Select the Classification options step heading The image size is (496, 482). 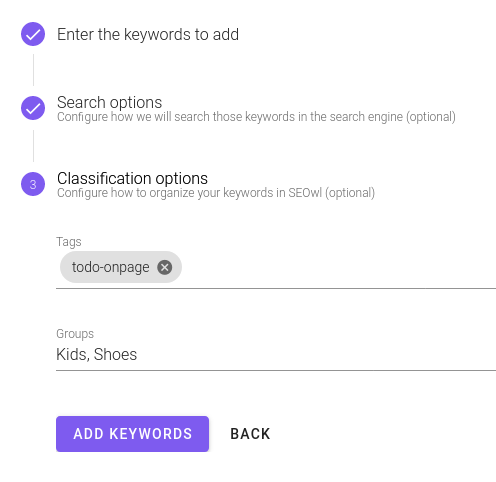coord(132,178)
